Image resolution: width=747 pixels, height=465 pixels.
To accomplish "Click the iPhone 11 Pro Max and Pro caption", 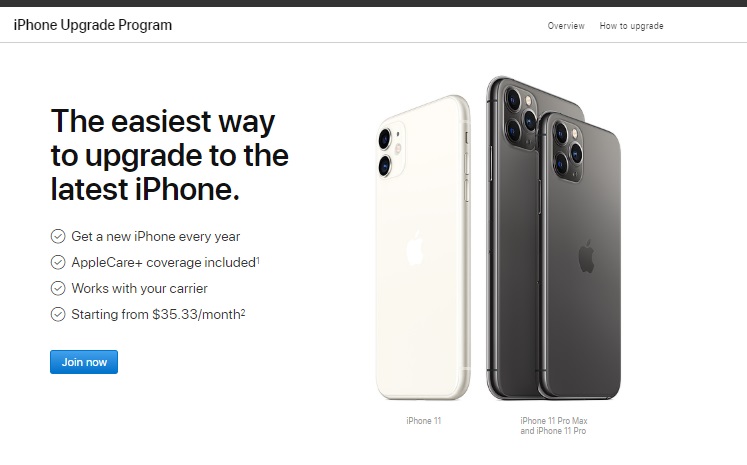I will (554, 426).
